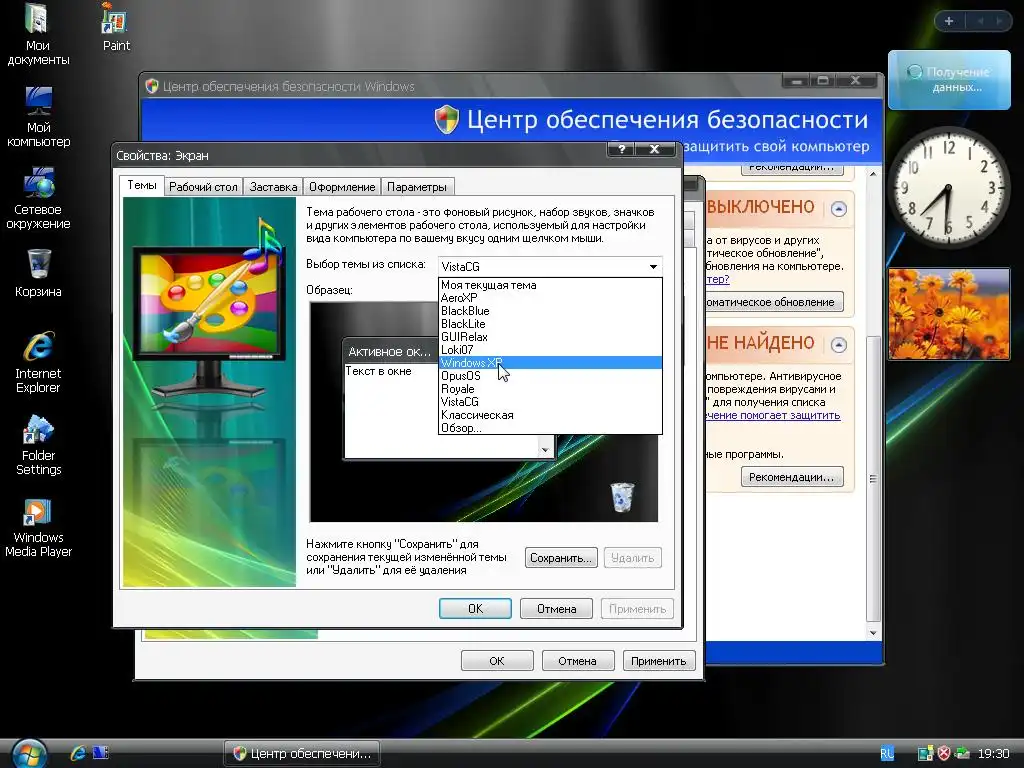Choose BlackBlue theme from list

pos(550,311)
